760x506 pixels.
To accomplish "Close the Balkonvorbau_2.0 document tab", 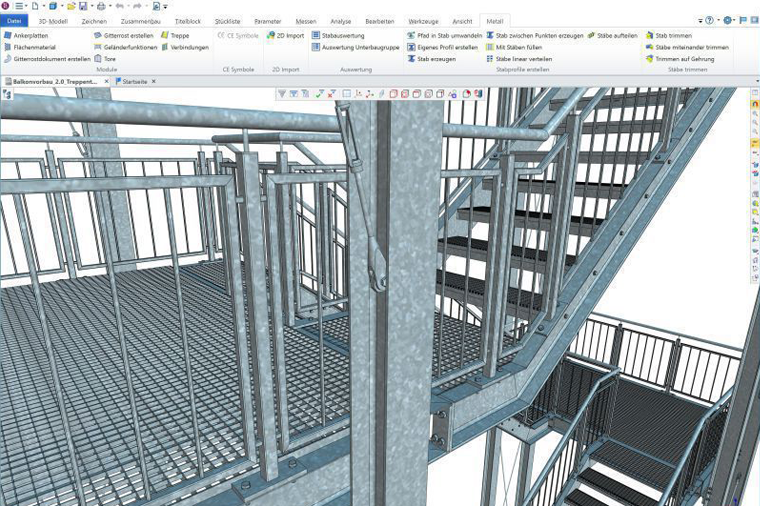I will point(105,80).
